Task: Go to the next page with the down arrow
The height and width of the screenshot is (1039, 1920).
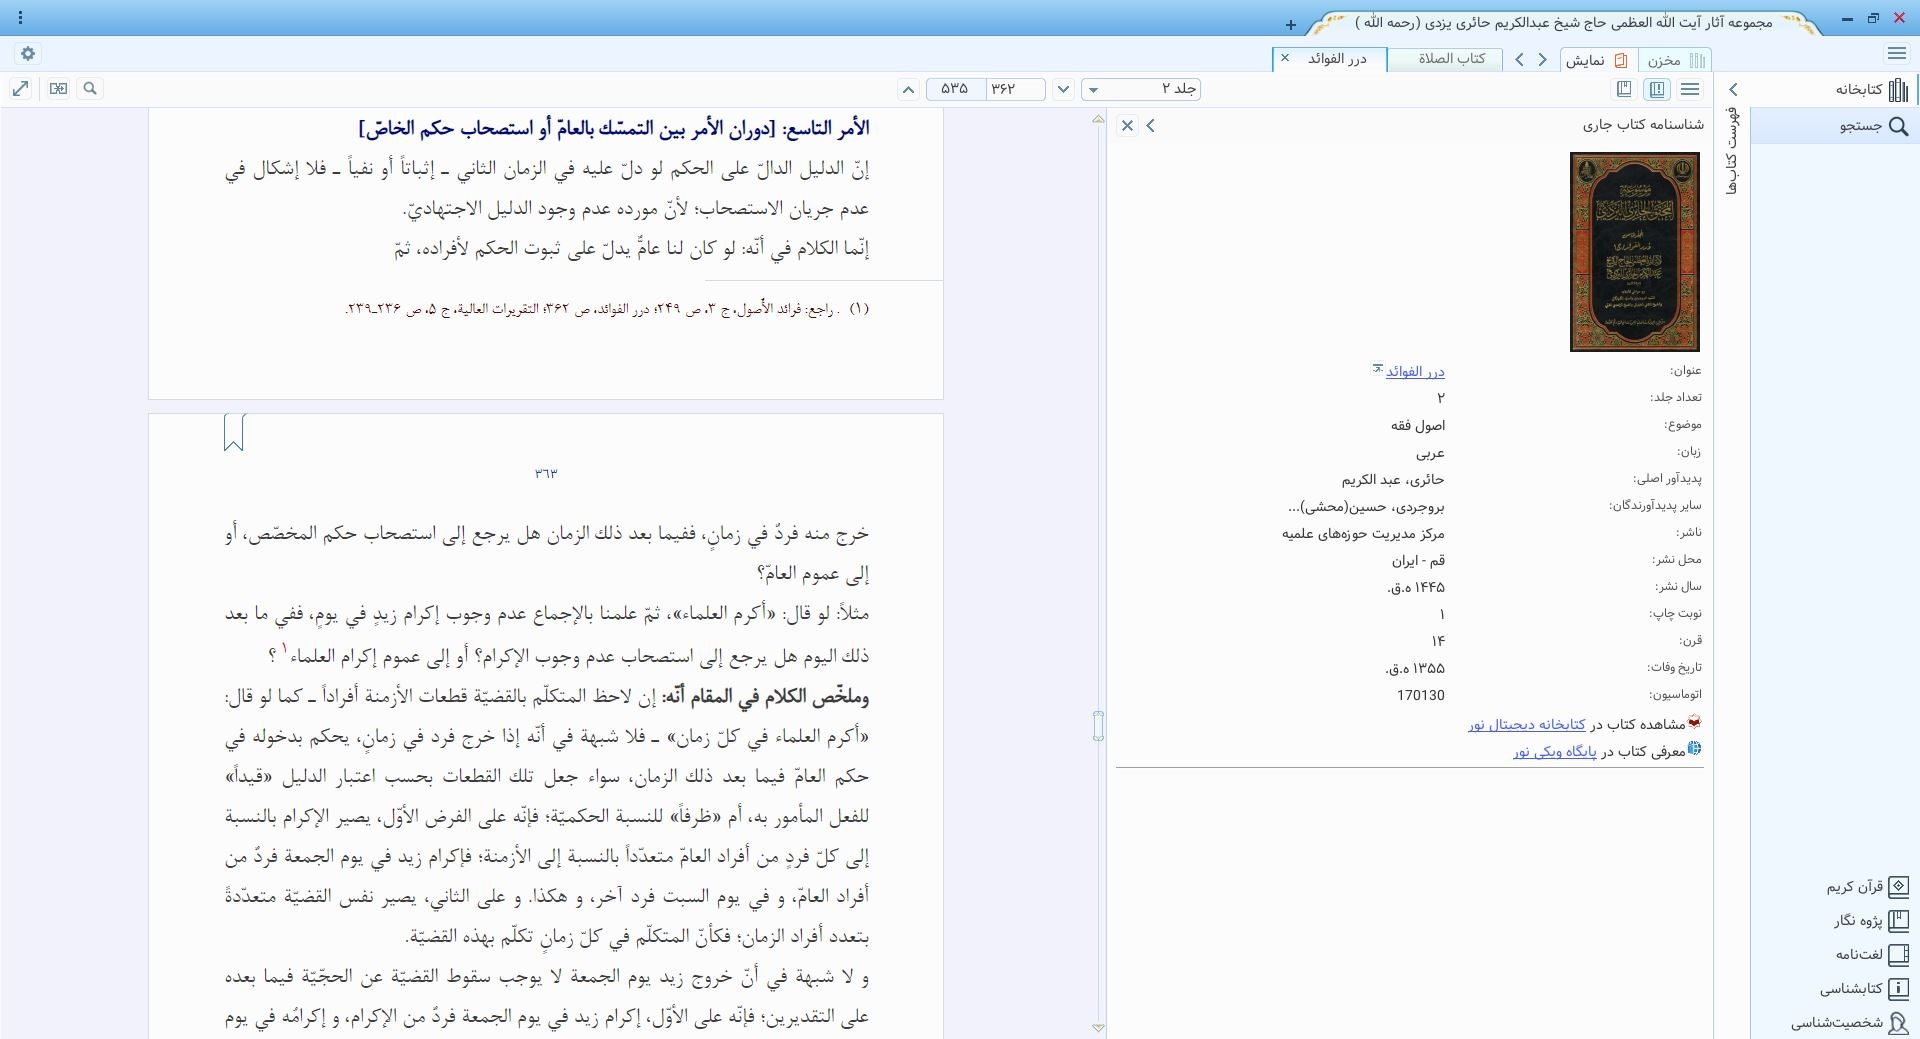Action: 1063,90
